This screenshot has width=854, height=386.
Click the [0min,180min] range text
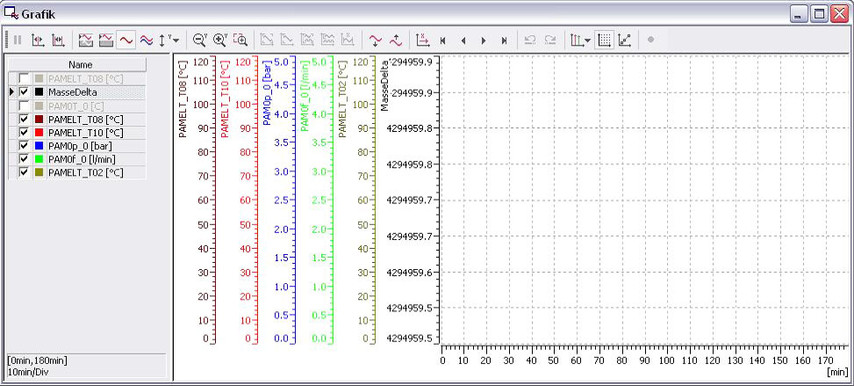point(38,361)
